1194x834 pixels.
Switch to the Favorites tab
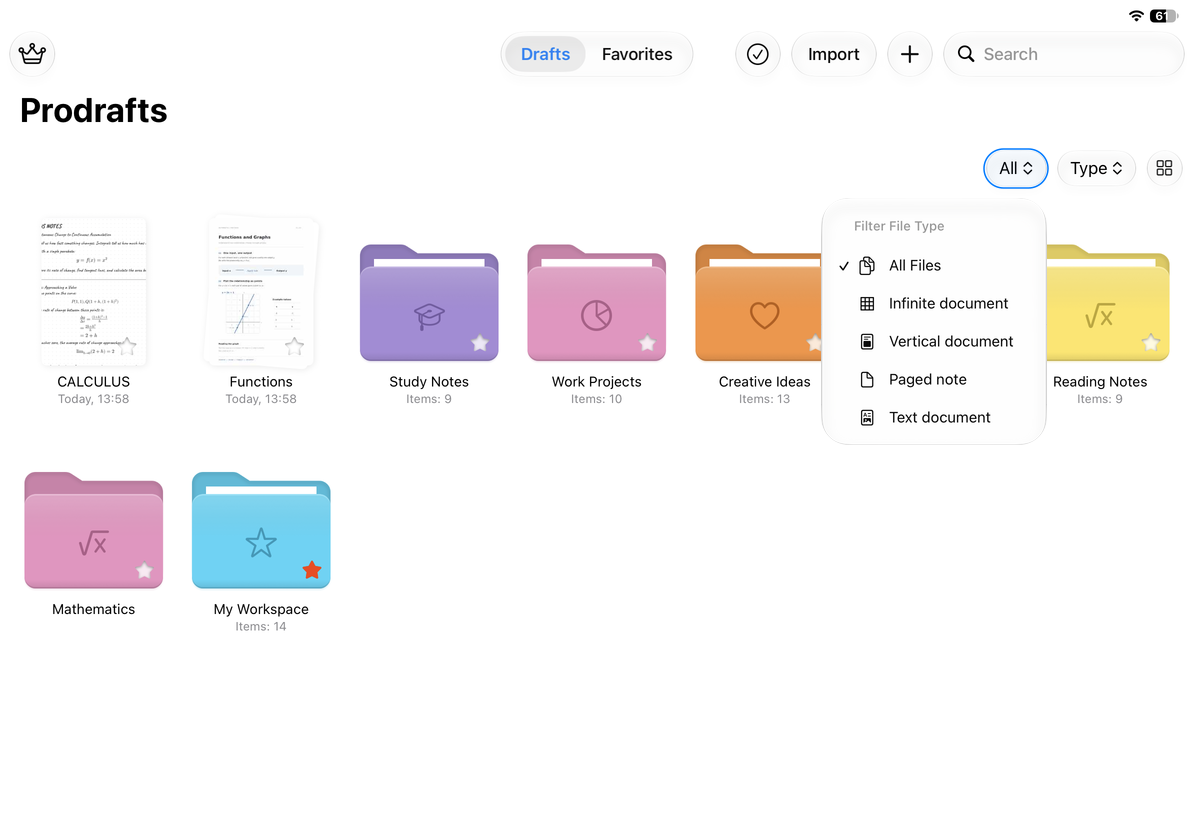tap(637, 54)
